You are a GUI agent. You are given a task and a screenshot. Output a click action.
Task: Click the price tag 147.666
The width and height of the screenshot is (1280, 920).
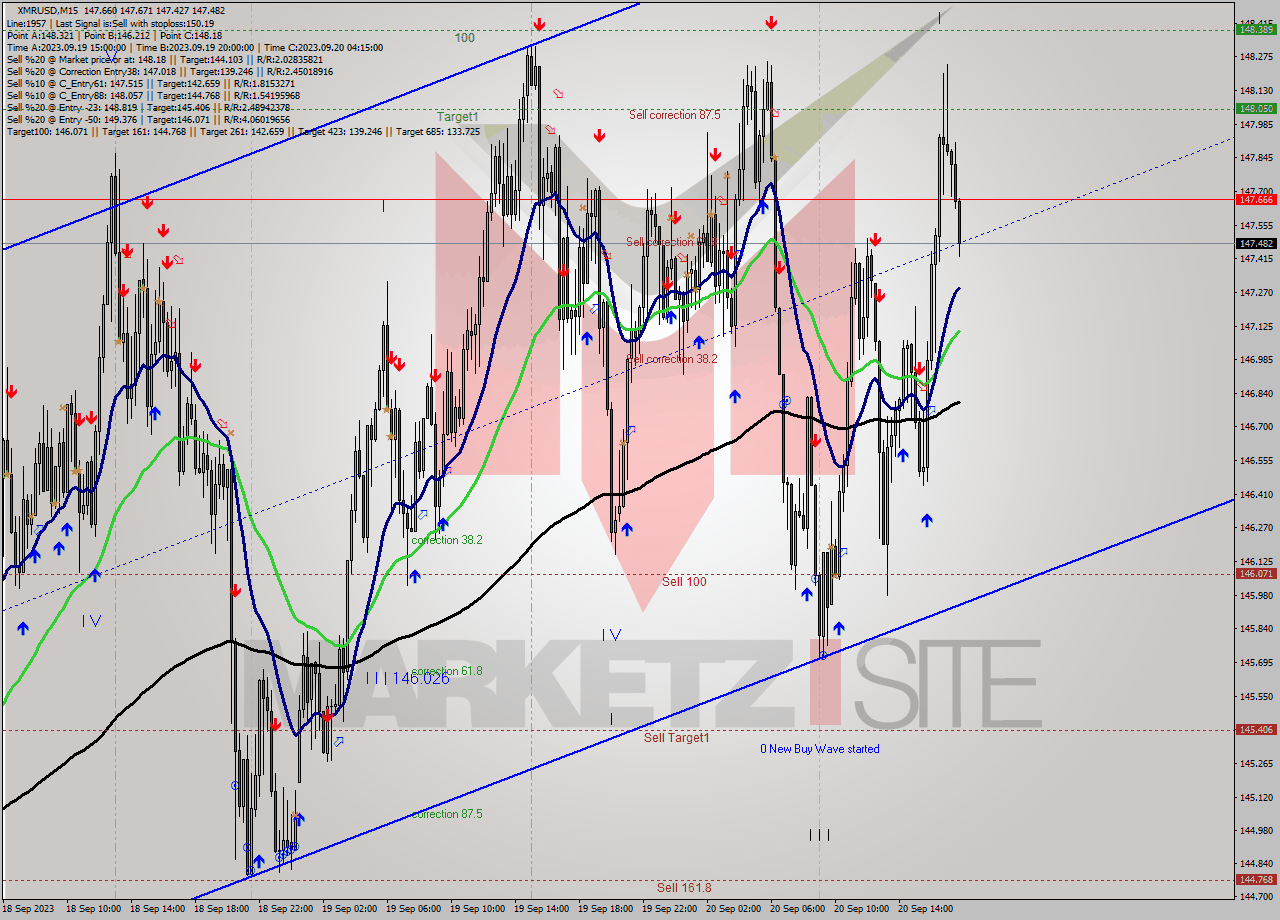[x=1256, y=199]
